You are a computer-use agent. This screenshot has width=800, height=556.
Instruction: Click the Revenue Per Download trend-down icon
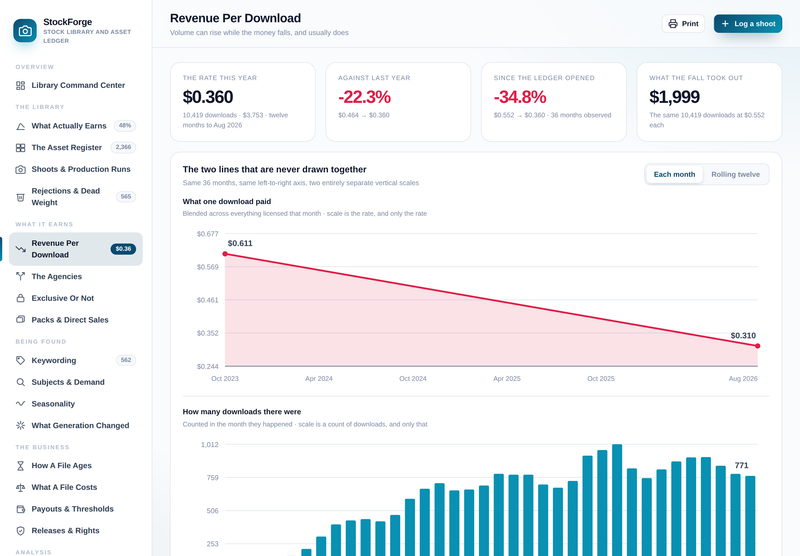tap(20, 249)
